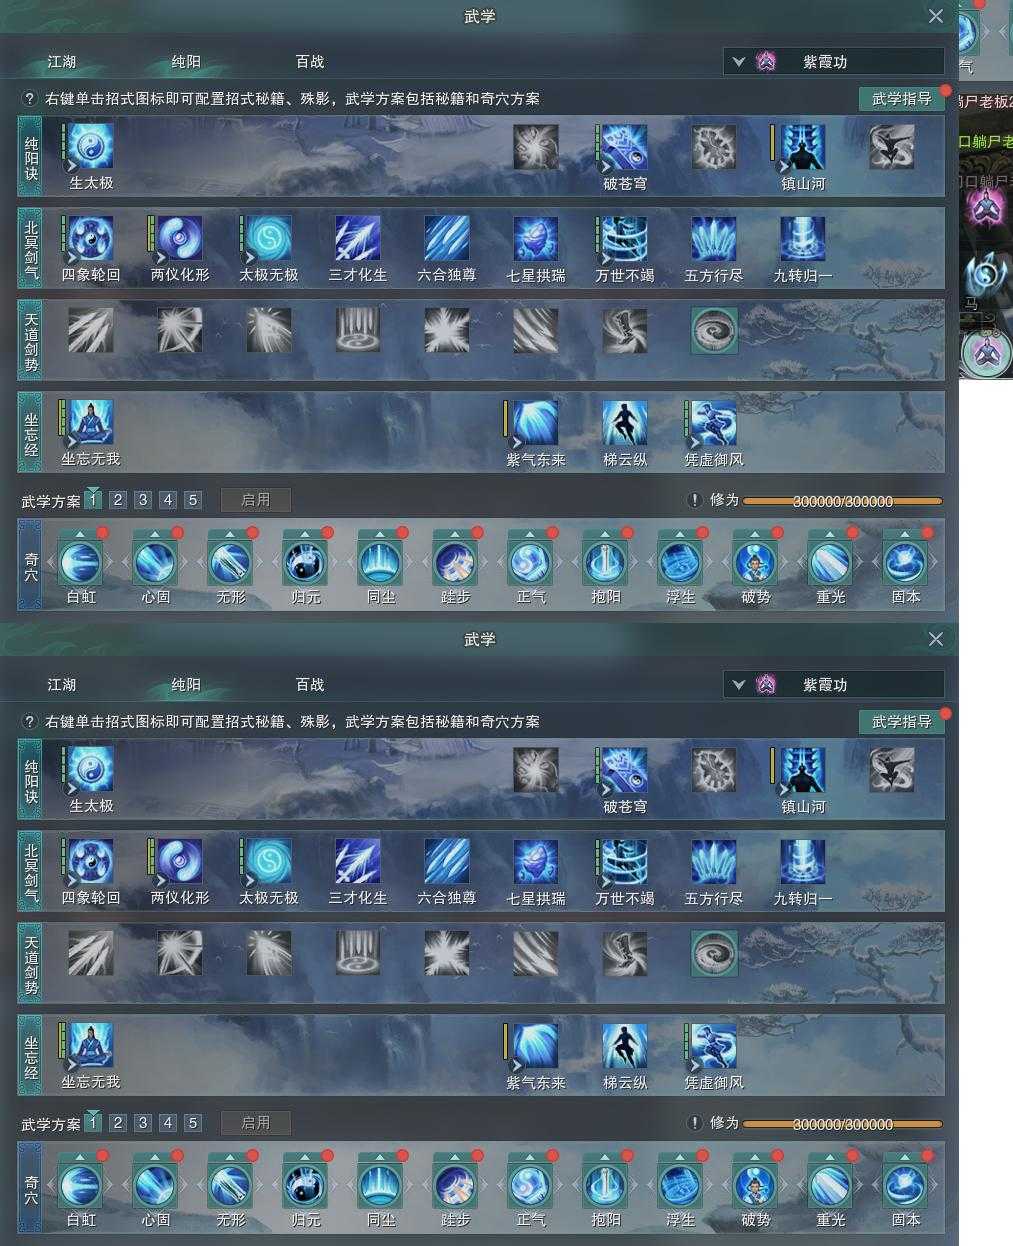The width and height of the screenshot is (1013, 1246).
Task: Click the 凭虚御风 skill icon in bottom window
Action: [x=714, y=1046]
